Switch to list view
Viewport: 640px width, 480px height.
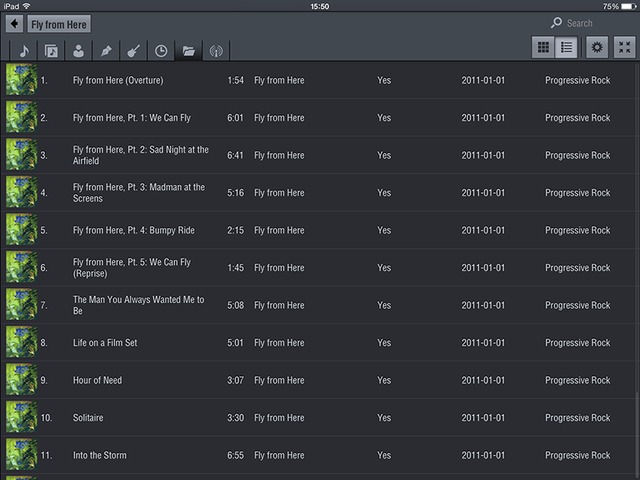point(567,47)
